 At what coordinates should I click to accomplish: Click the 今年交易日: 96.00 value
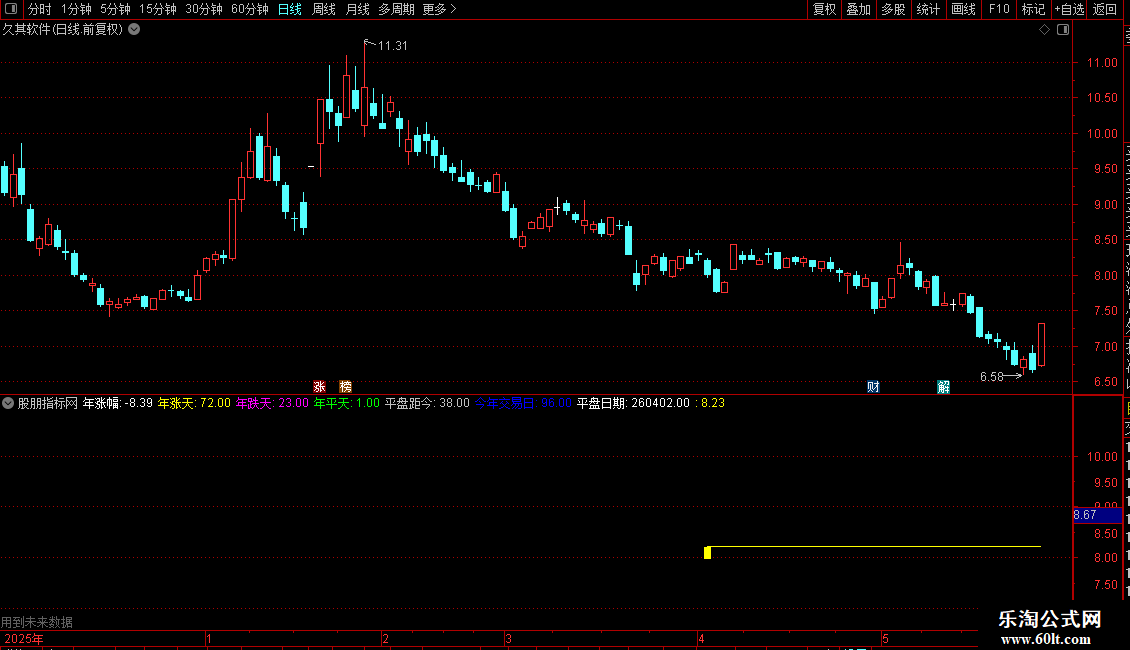pos(523,404)
